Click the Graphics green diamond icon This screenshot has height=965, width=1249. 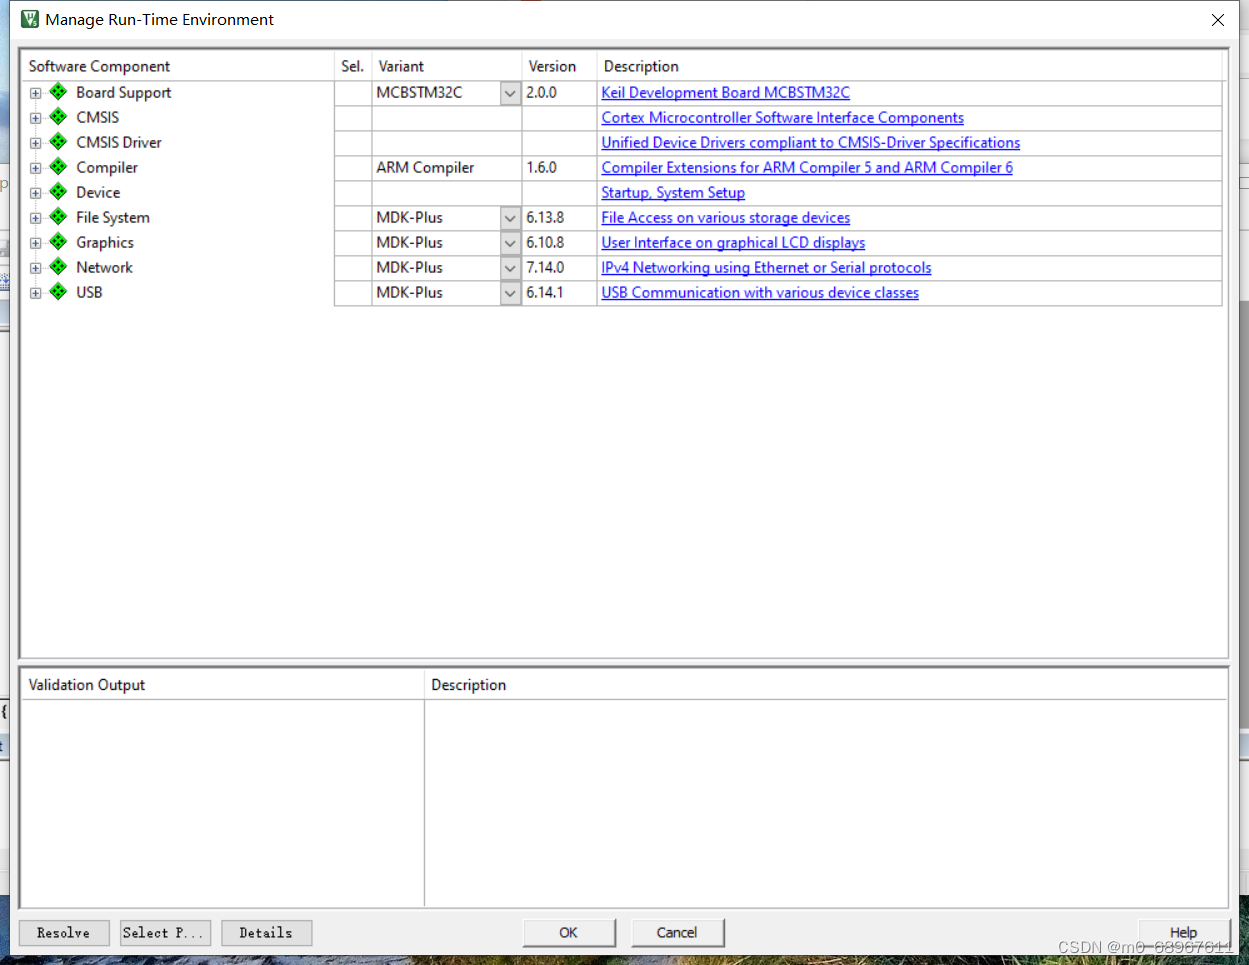click(x=58, y=242)
